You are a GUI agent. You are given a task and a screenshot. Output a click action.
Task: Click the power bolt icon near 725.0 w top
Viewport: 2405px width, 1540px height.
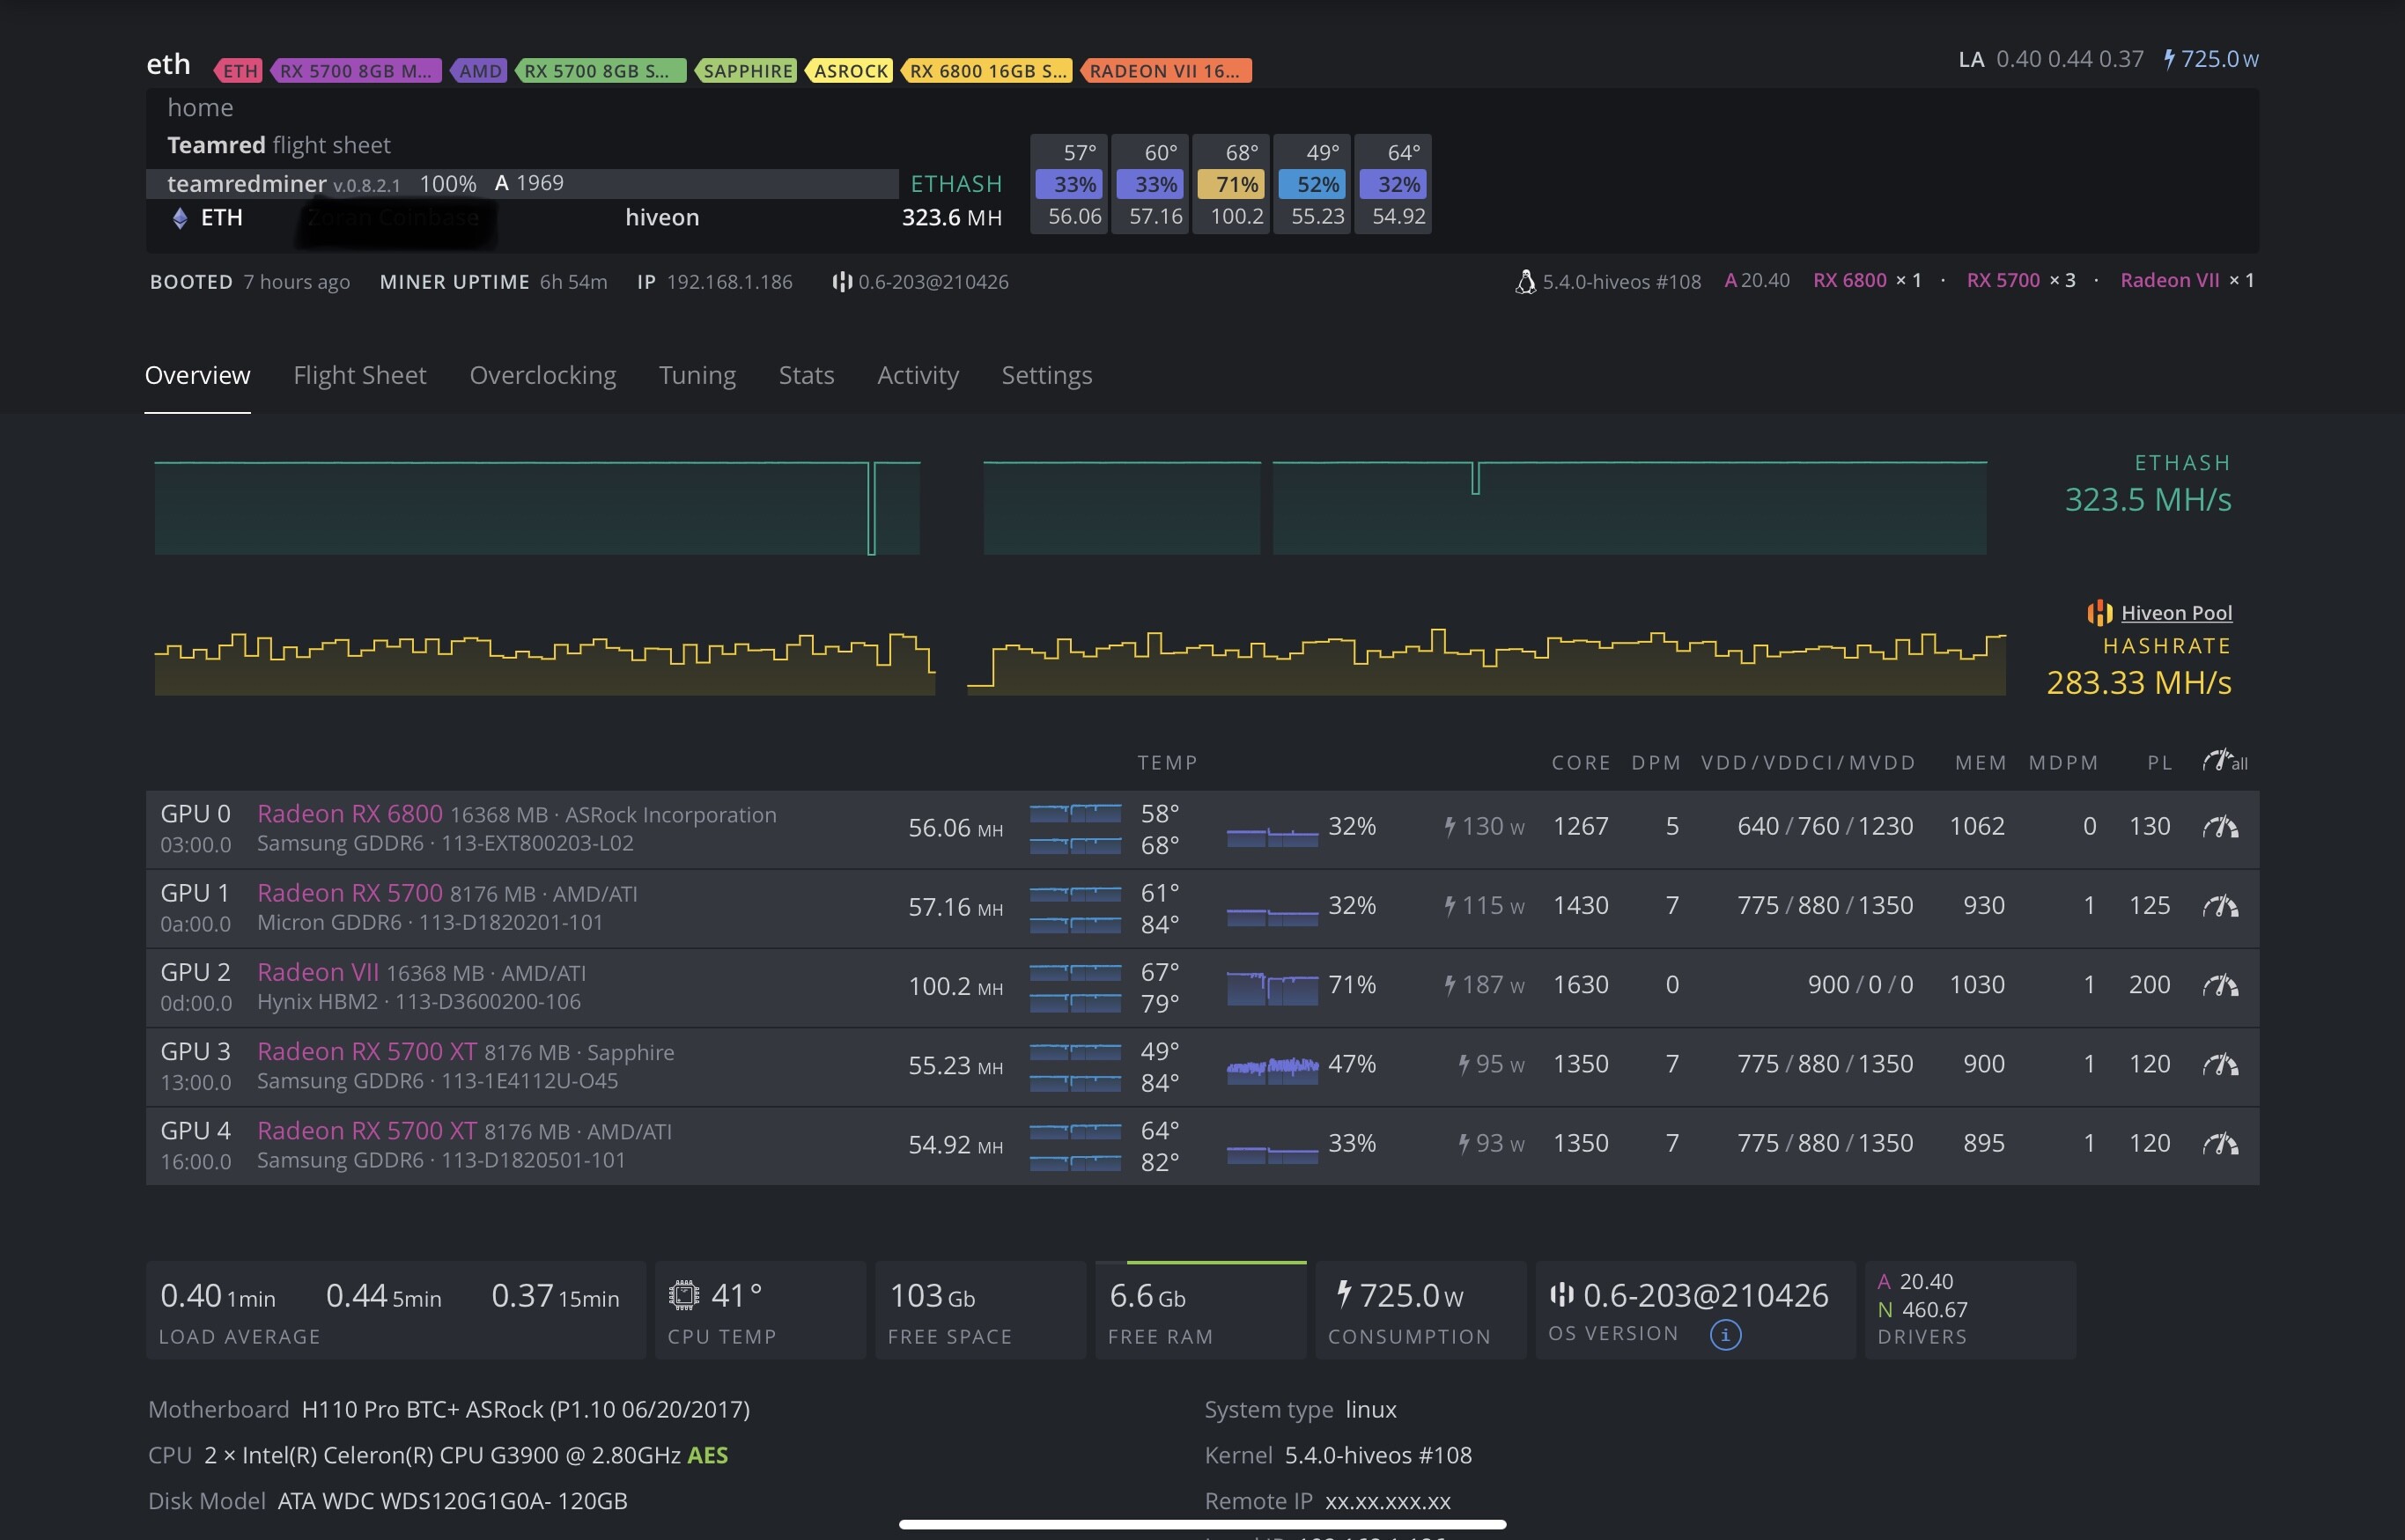(2169, 59)
